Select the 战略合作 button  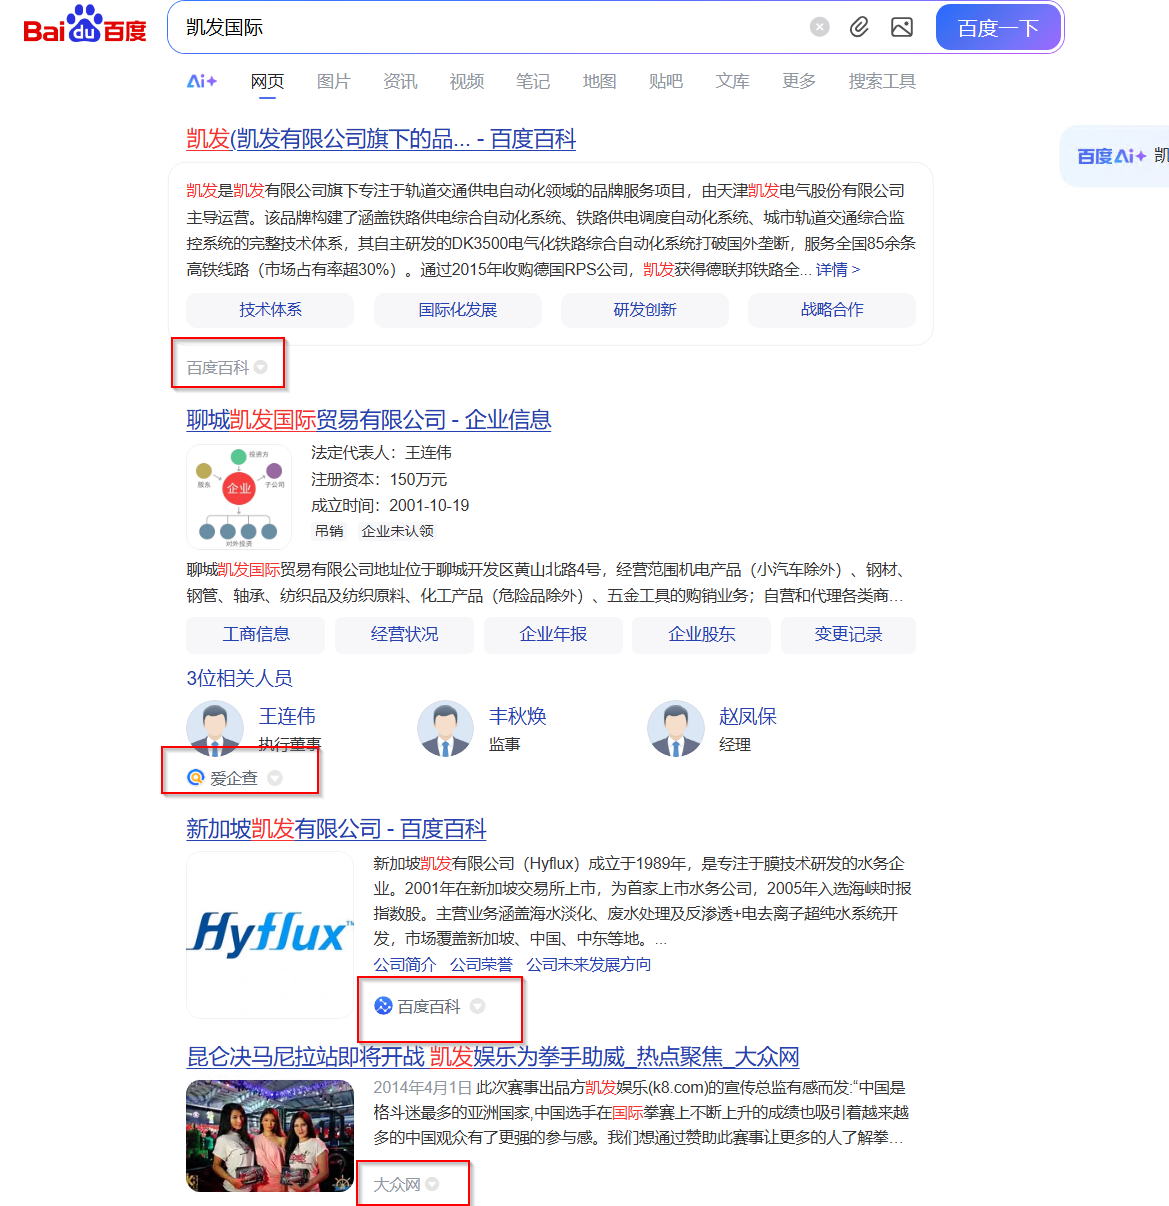(832, 310)
